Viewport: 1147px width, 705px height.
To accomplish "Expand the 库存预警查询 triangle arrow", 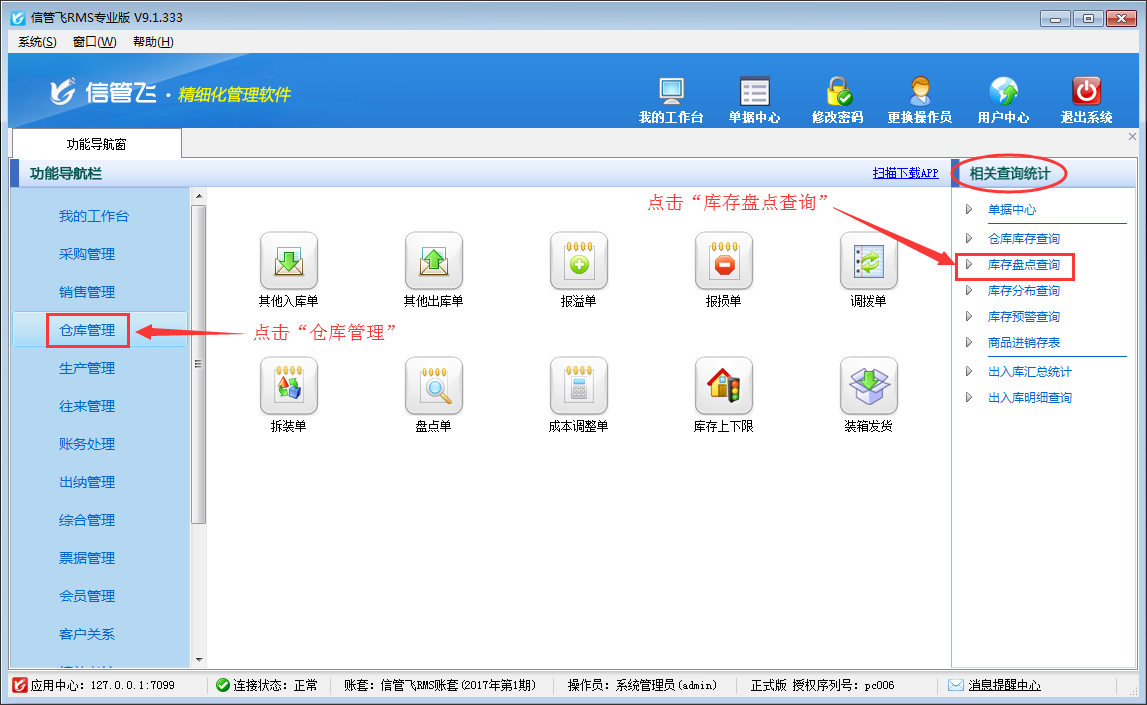I will (968, 317).
